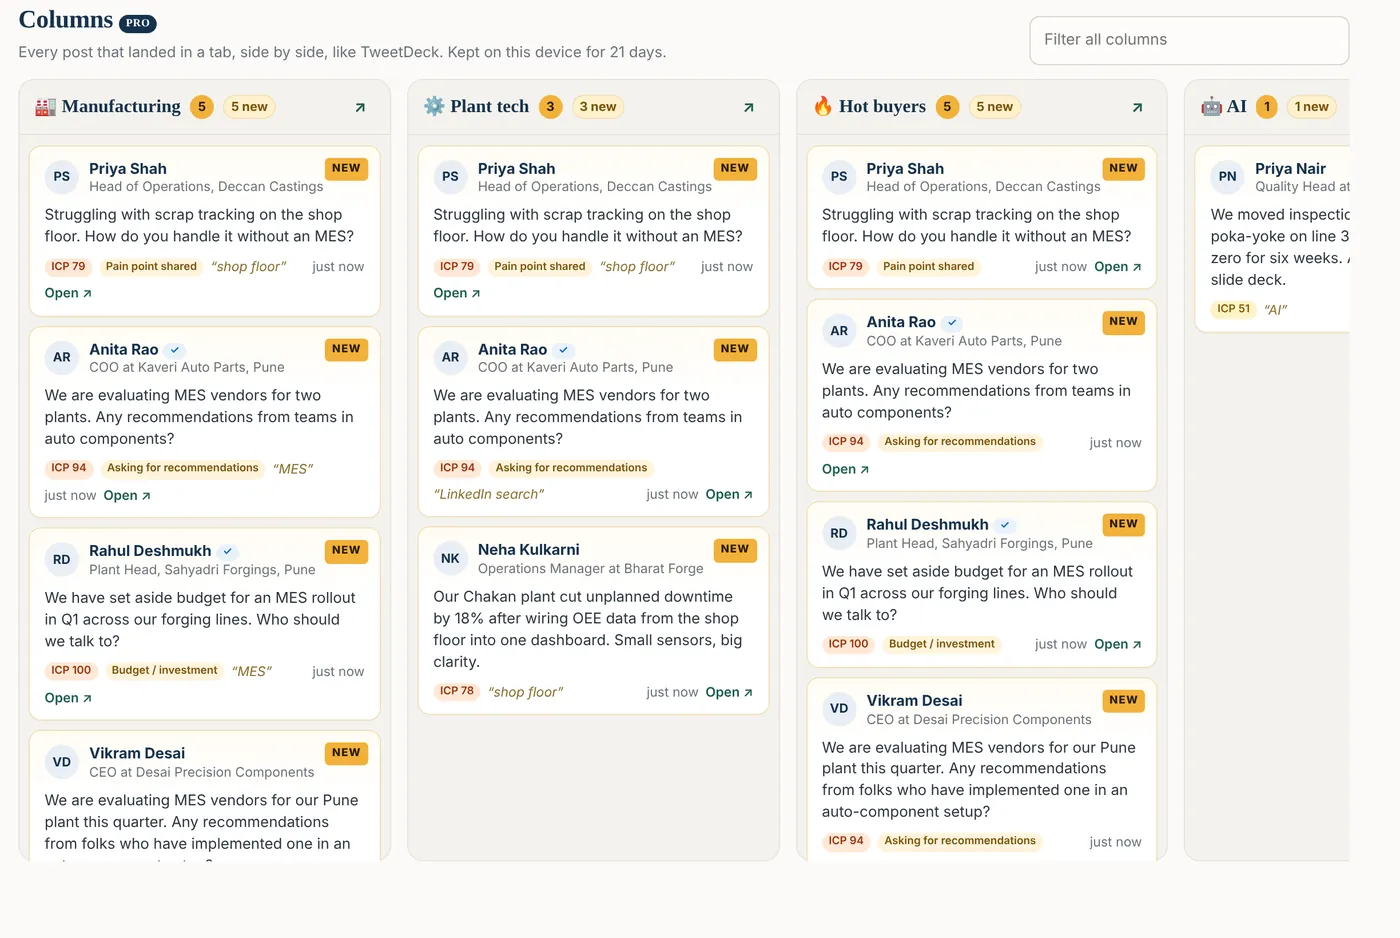Select the Manufacturing column title

click(121, 106)
